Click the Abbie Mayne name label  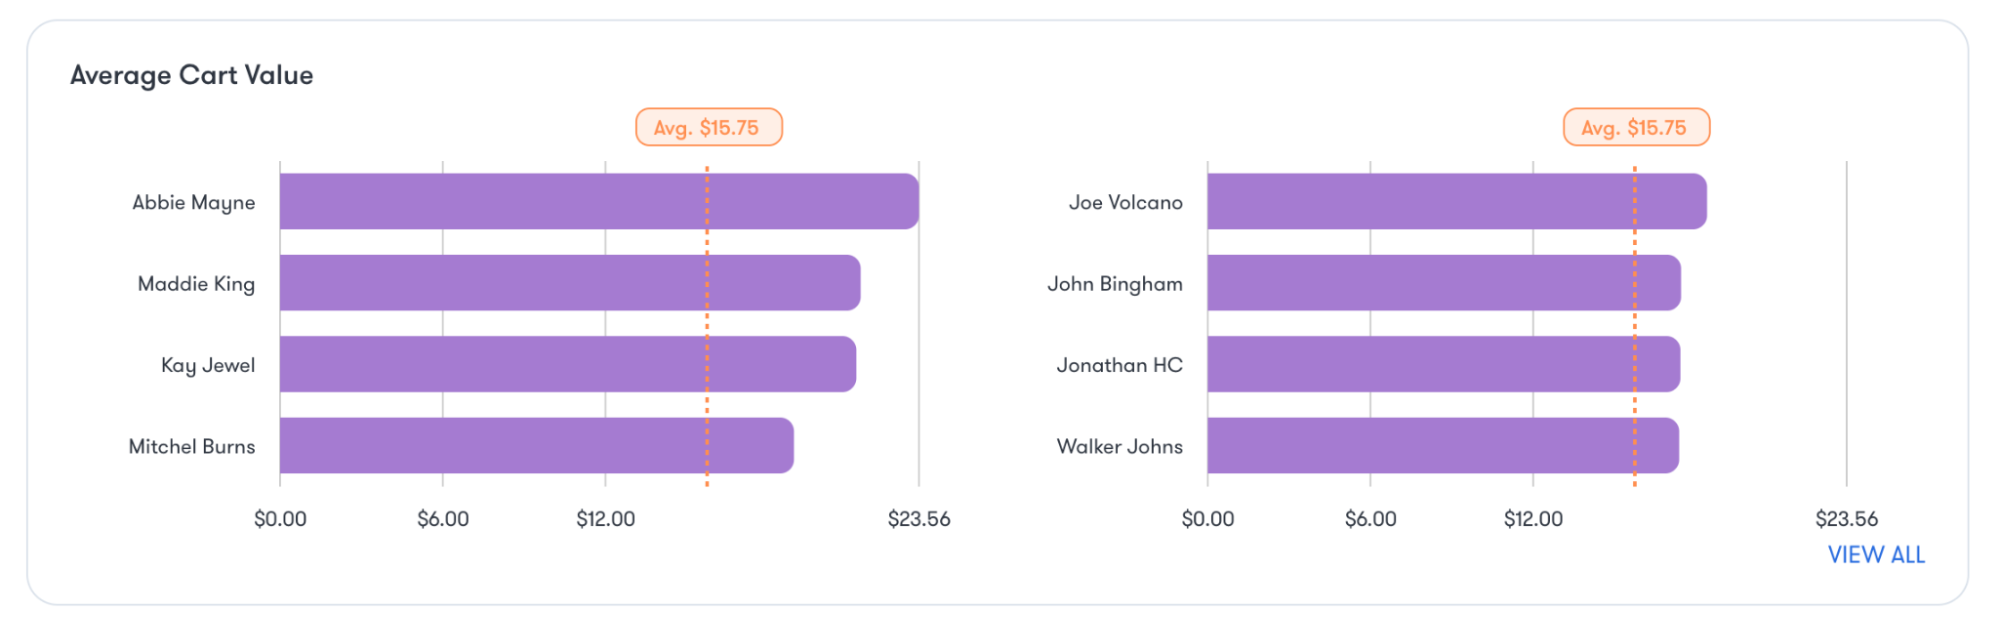pos(194,203)
